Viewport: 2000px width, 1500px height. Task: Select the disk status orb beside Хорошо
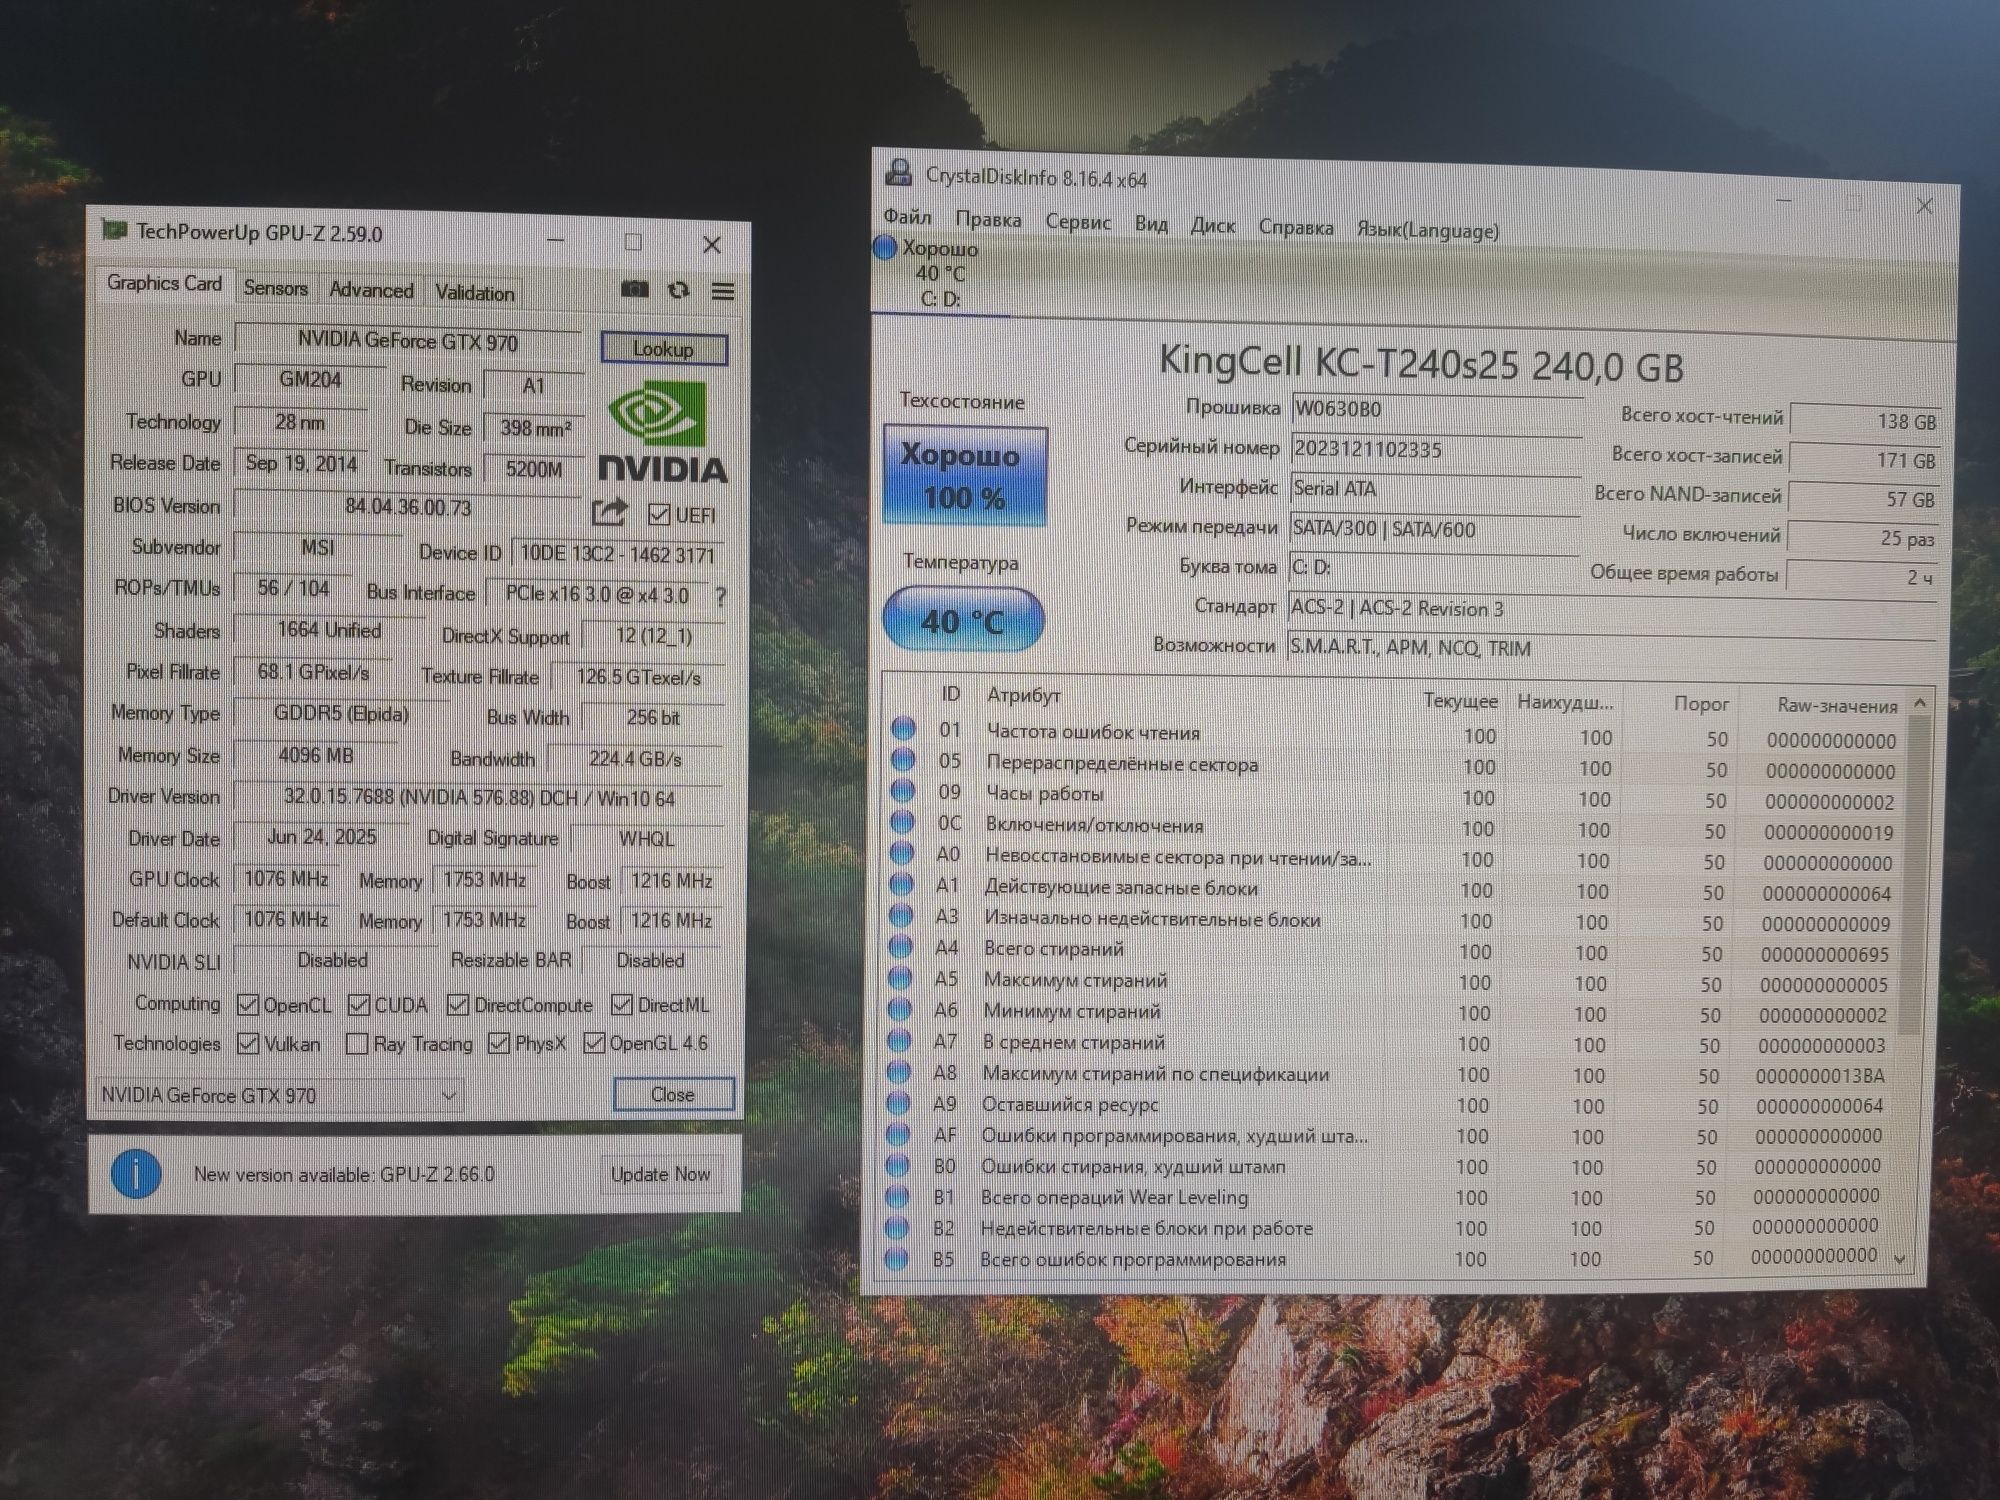point(885,247)
